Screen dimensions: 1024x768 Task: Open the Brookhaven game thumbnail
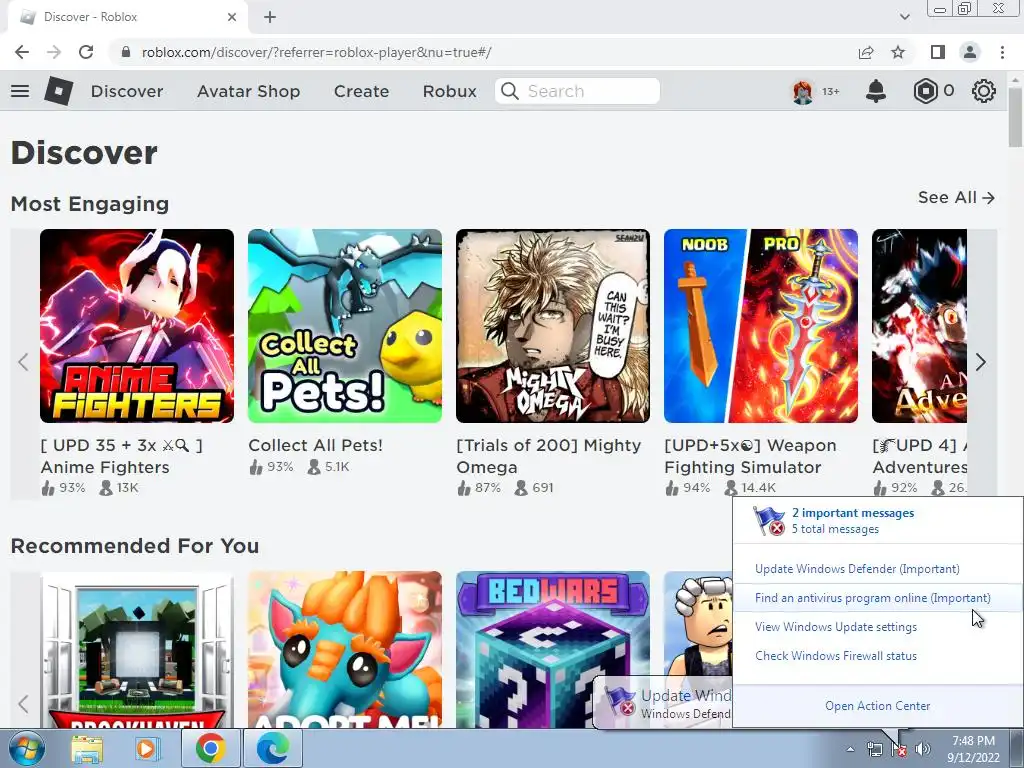[x=136, y=649]
